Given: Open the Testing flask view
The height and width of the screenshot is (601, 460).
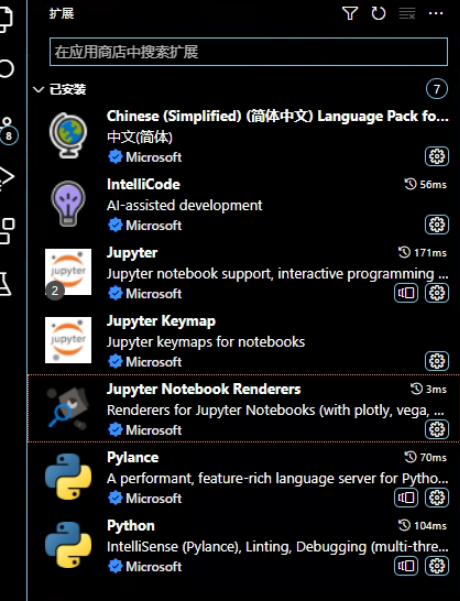Looking at the screenshot, I should point(6,284).
